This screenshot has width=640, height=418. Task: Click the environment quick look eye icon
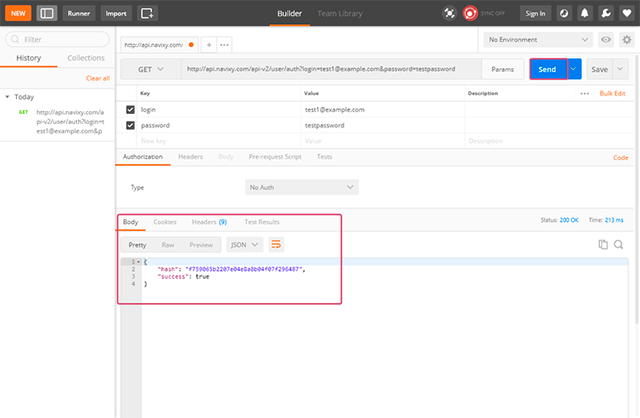606,40
